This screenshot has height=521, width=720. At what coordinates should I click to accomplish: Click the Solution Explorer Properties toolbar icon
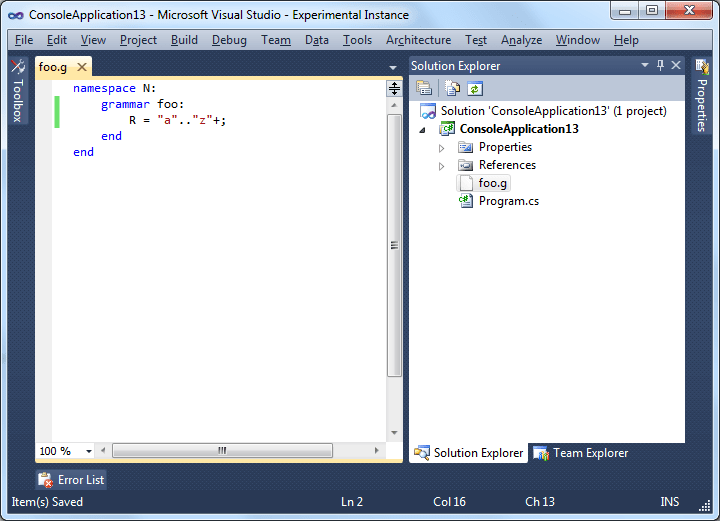coord(424,88)
